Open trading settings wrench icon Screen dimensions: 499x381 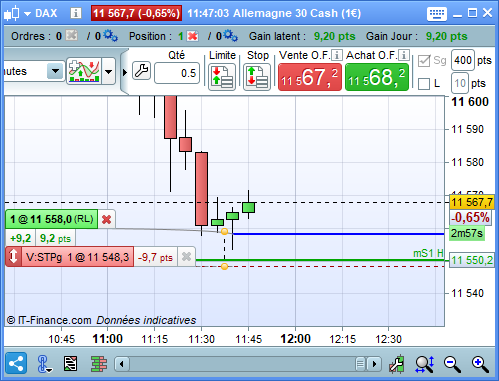[x=141, y=71]
